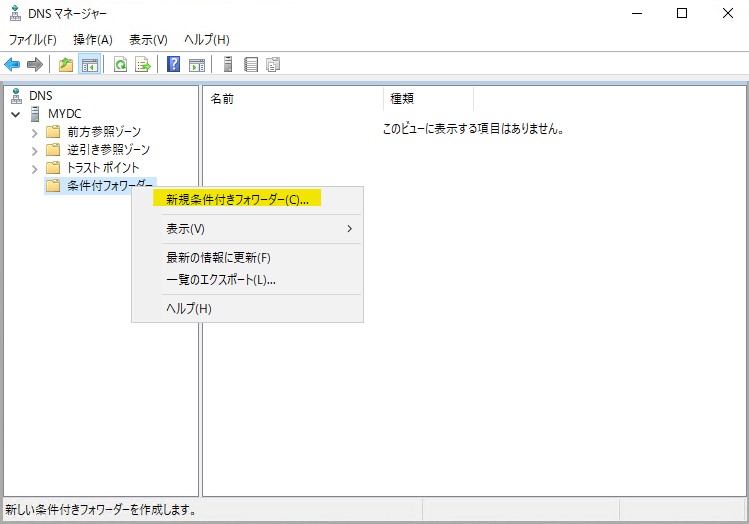Click the green Refresh toolbar icon

(x=120, y=64)
